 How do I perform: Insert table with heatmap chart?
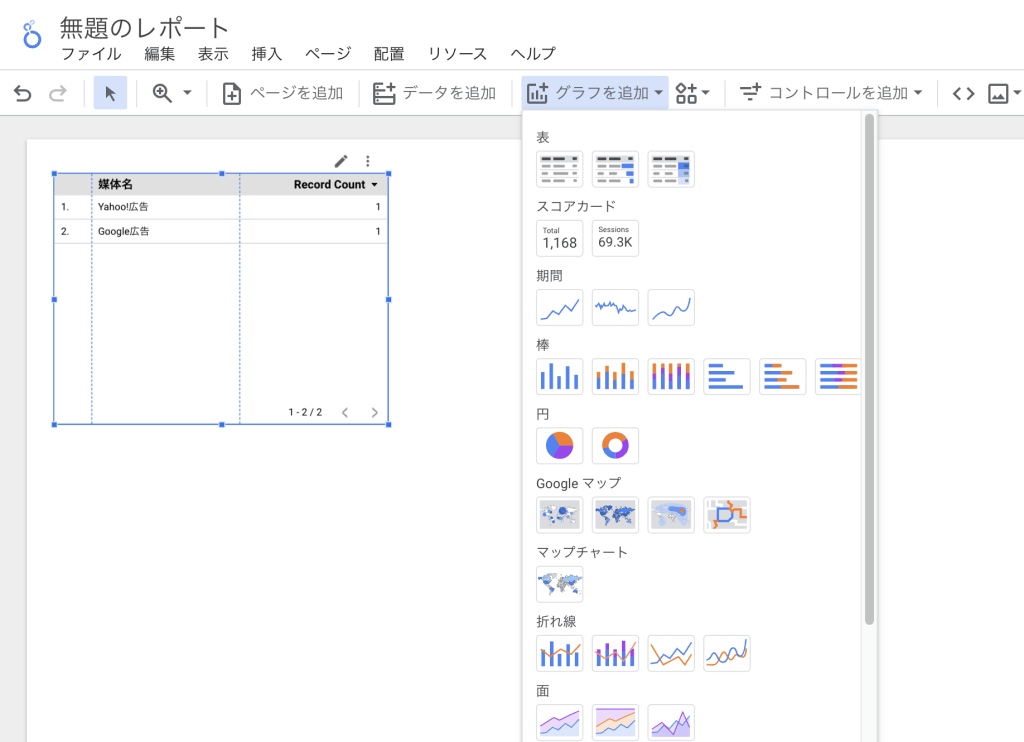(x=671, y=169)
